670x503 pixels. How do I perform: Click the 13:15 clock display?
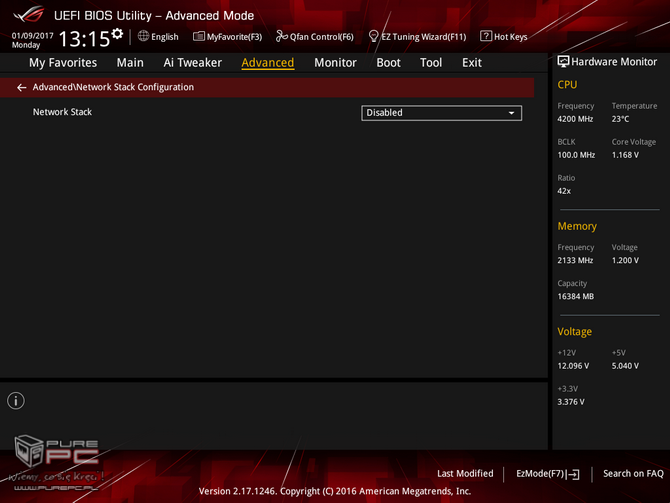84,39
